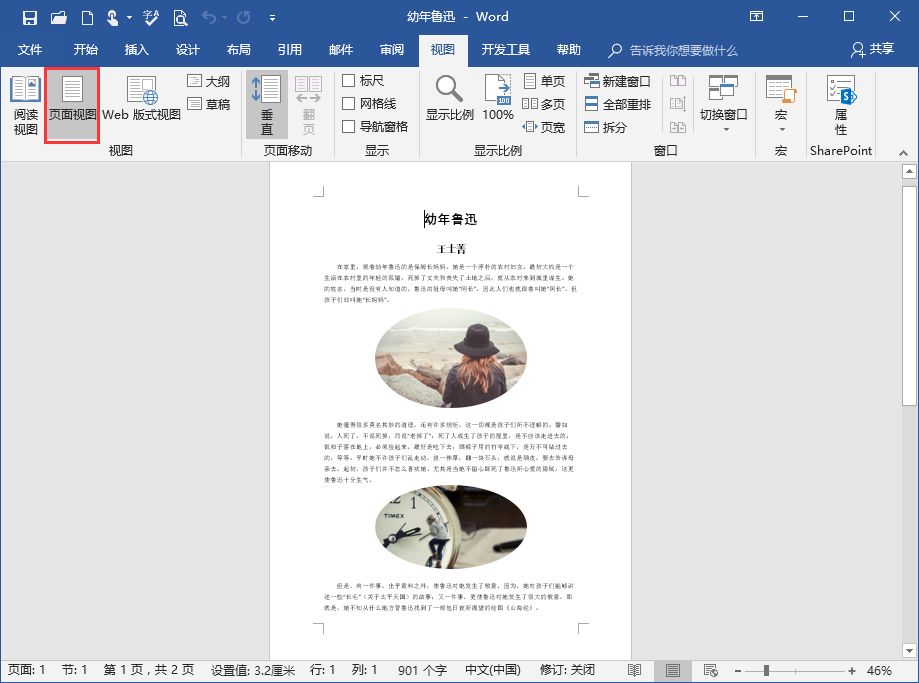Switch to Web 版式视图
Screen dimensions: 919x683
pyautogui.click(x=141, y=98)
